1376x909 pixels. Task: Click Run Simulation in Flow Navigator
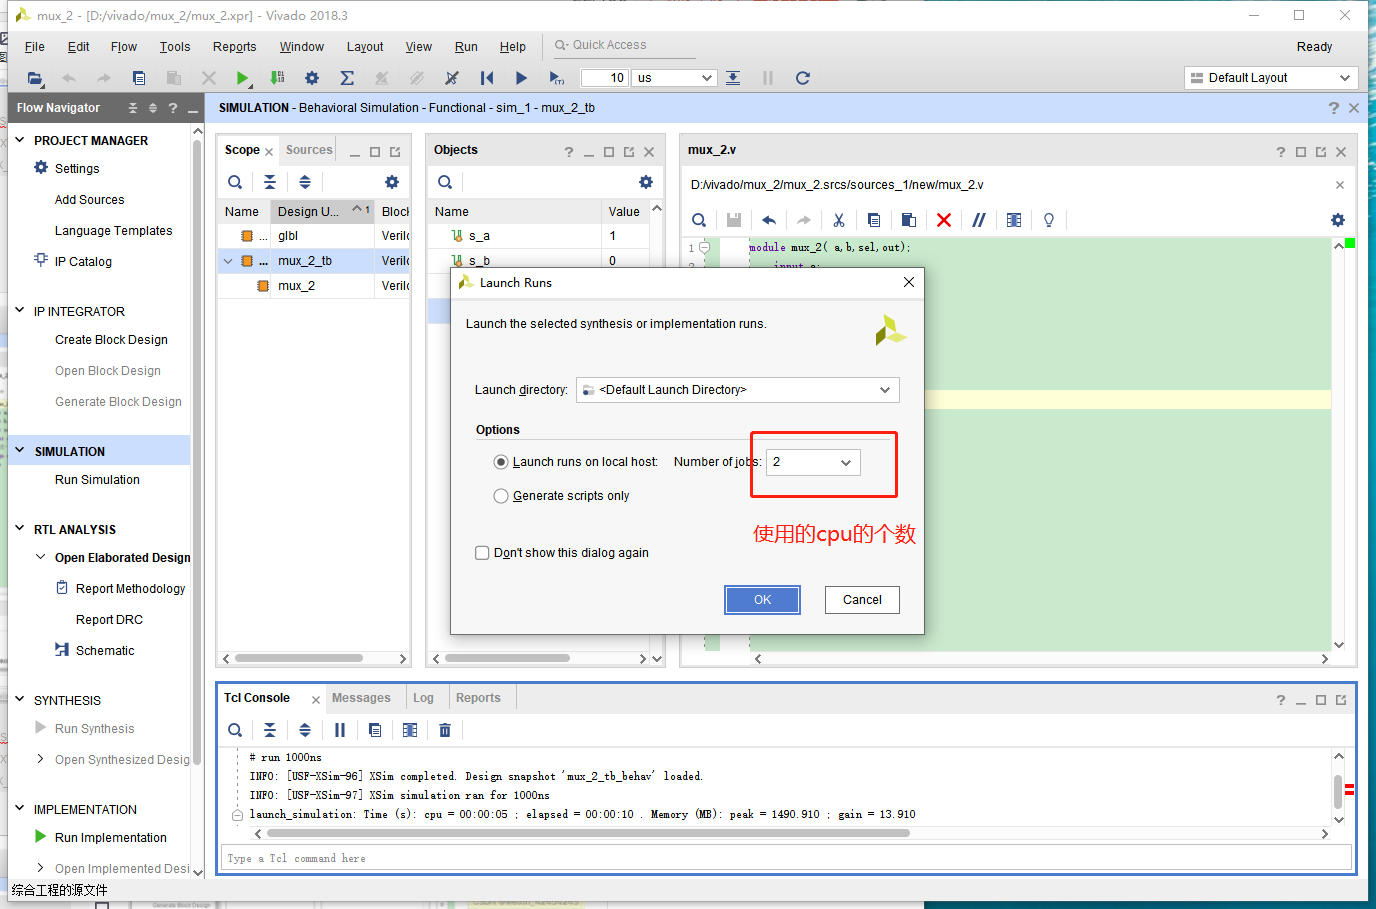pos(97,480)
